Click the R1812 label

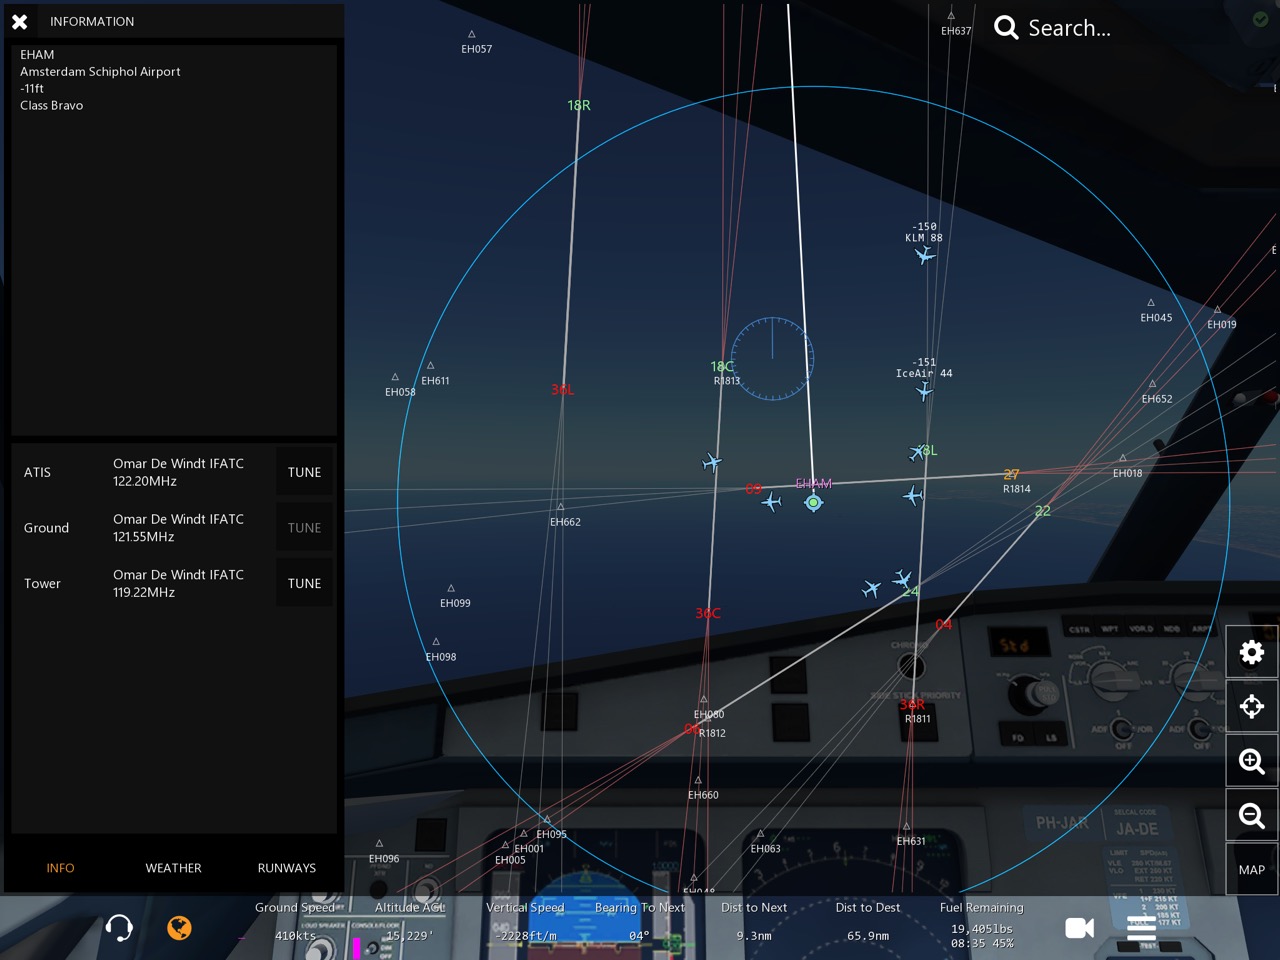(712, 733)
